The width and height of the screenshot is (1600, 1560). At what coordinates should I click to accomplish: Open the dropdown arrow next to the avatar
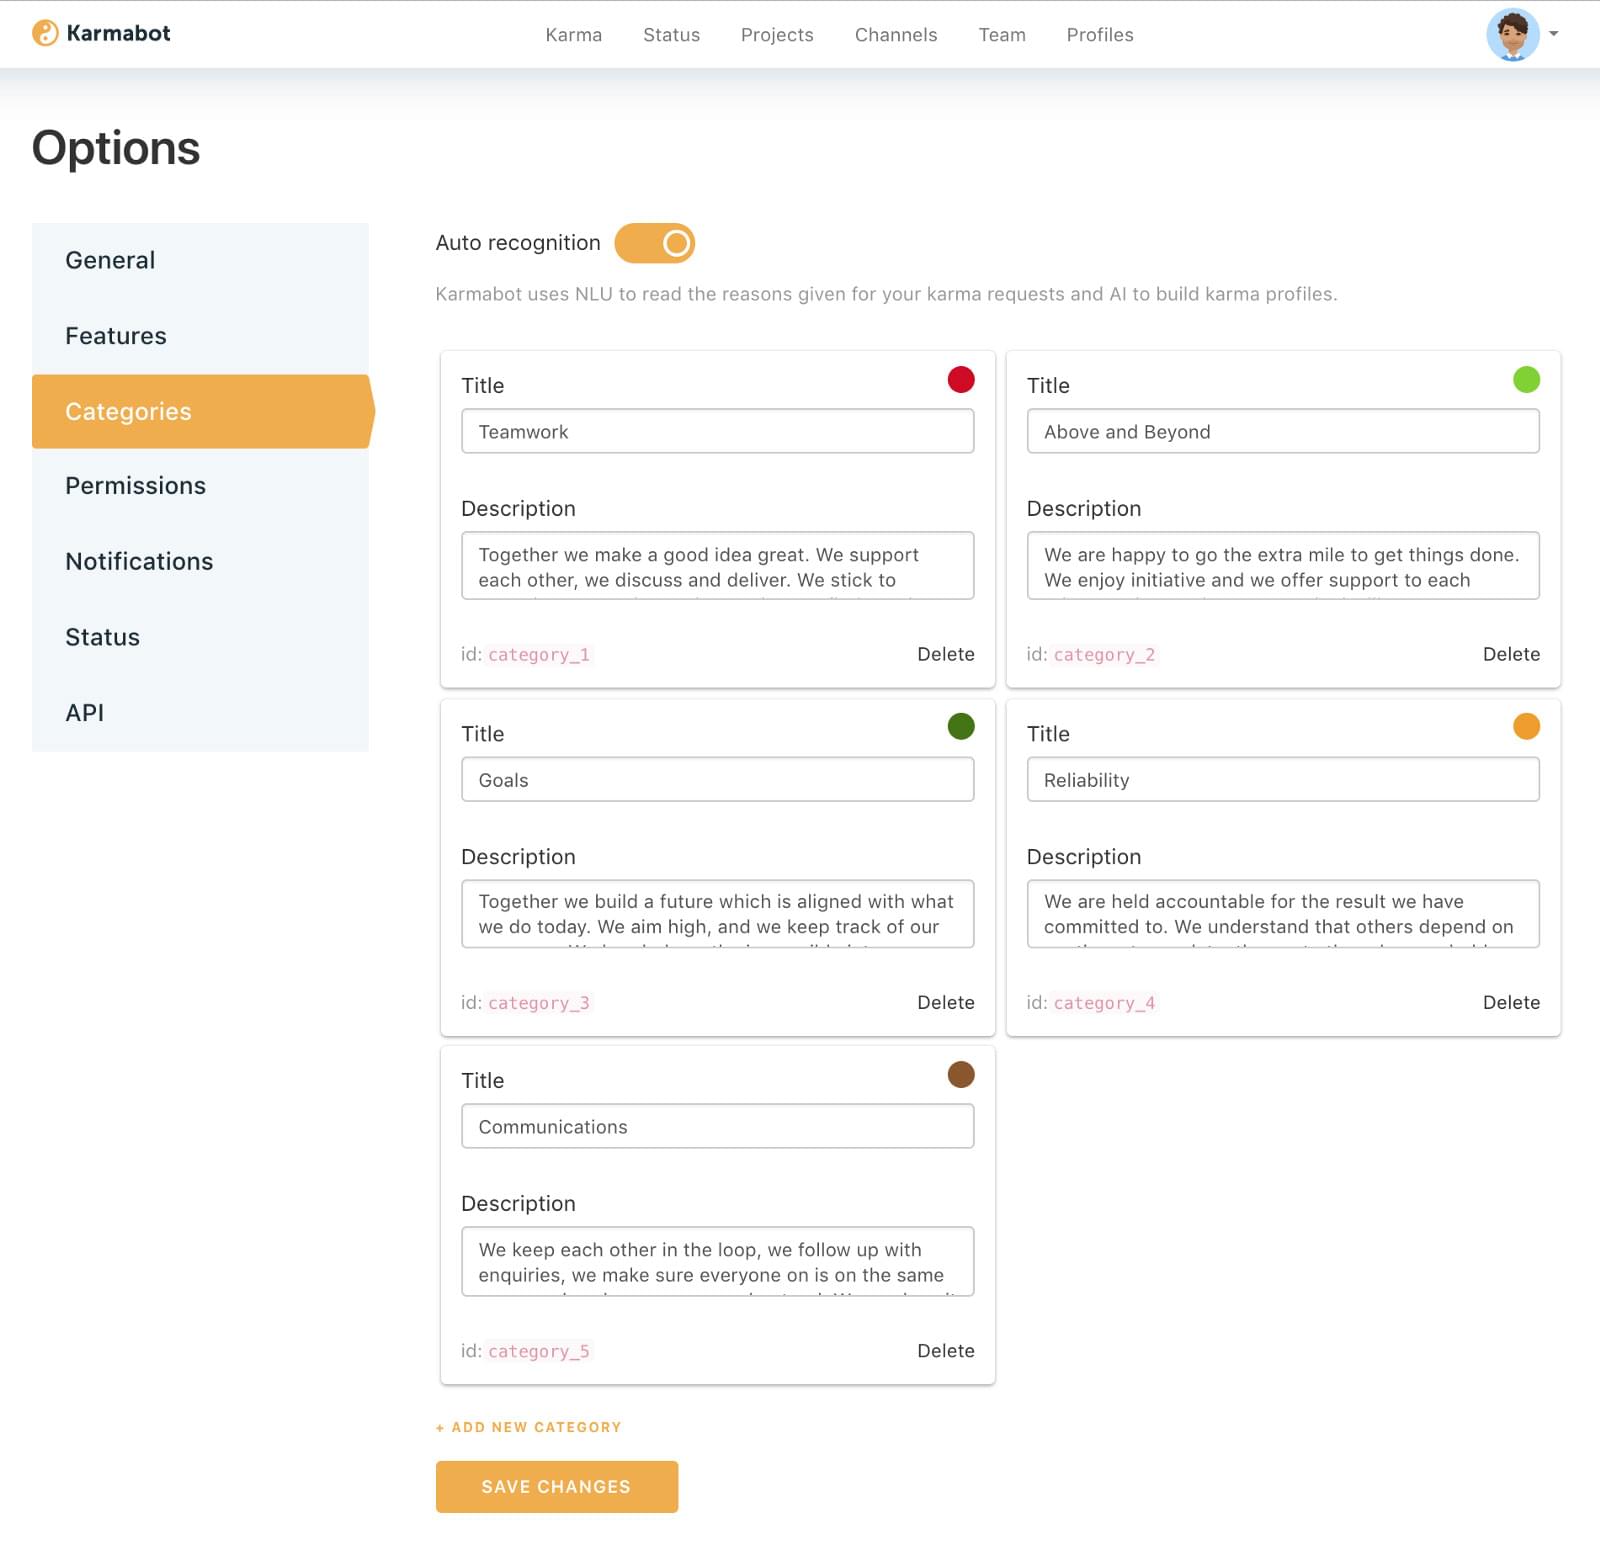(x=1553, y=33)
